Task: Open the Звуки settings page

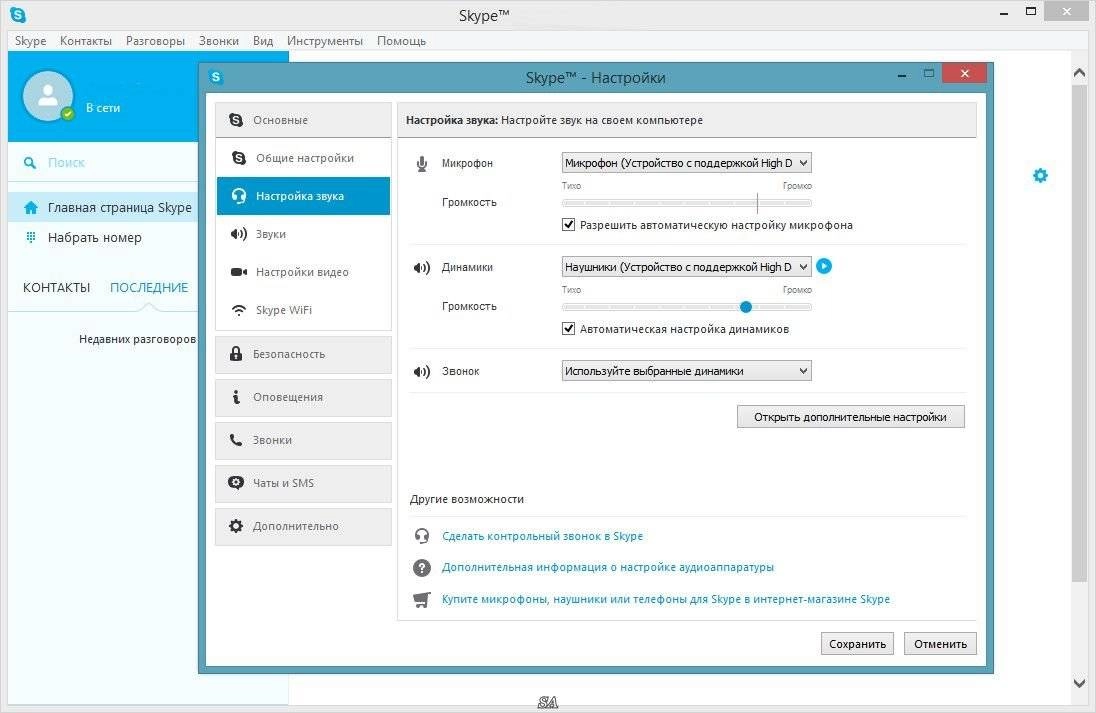Action: (x=303, y=234)
